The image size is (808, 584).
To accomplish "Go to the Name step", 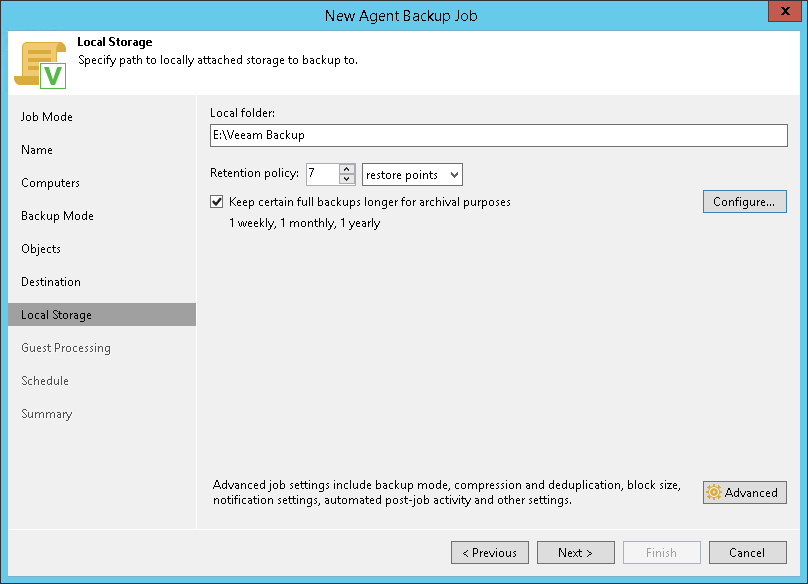I will coord(37,150).
